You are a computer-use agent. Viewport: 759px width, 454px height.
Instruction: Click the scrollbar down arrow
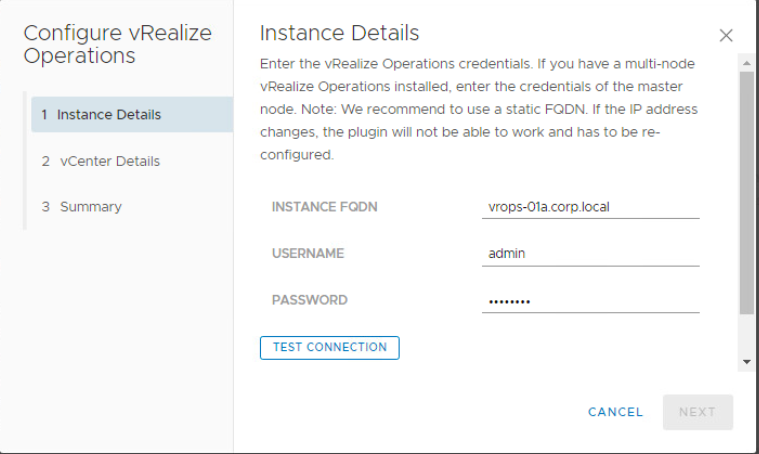point(746,361)
